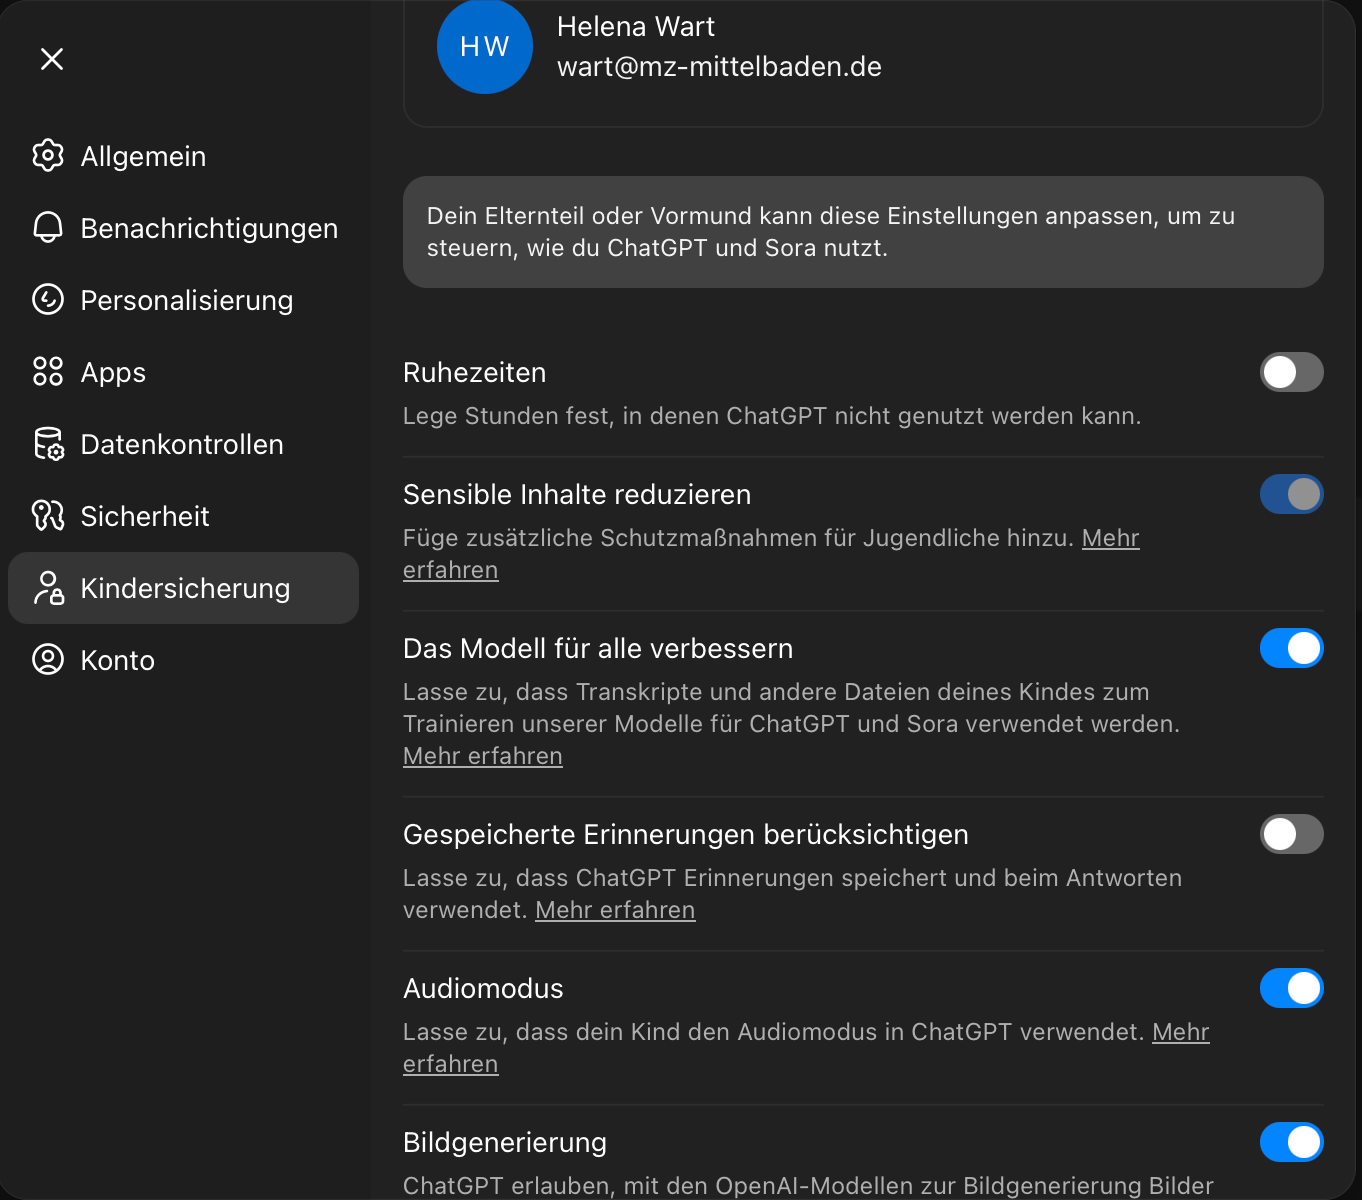1362x1200 pixels.
Task: Click the Apps grid icon
Action: (48, 372)
